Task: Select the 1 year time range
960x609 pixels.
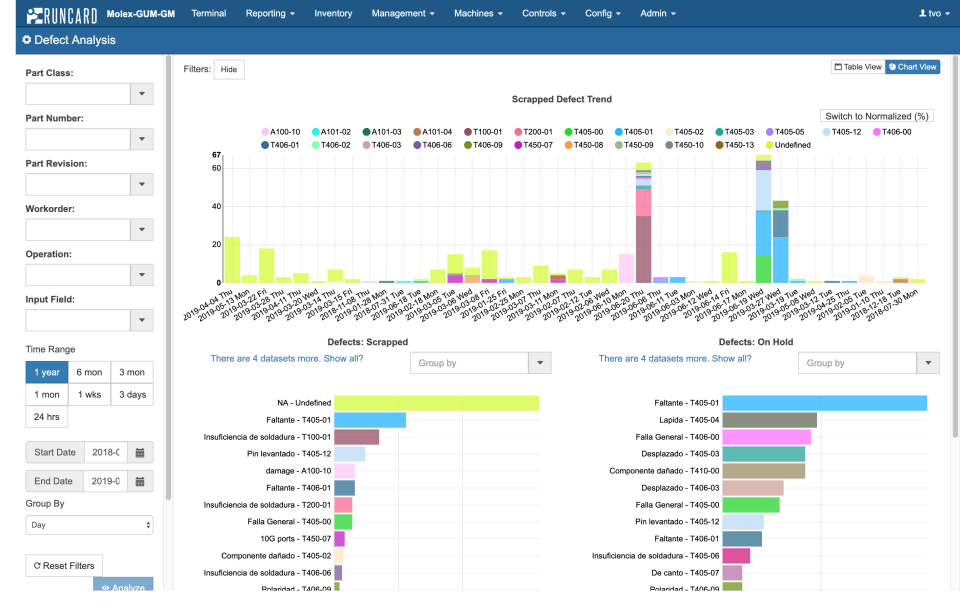Action: coord(47,372)
